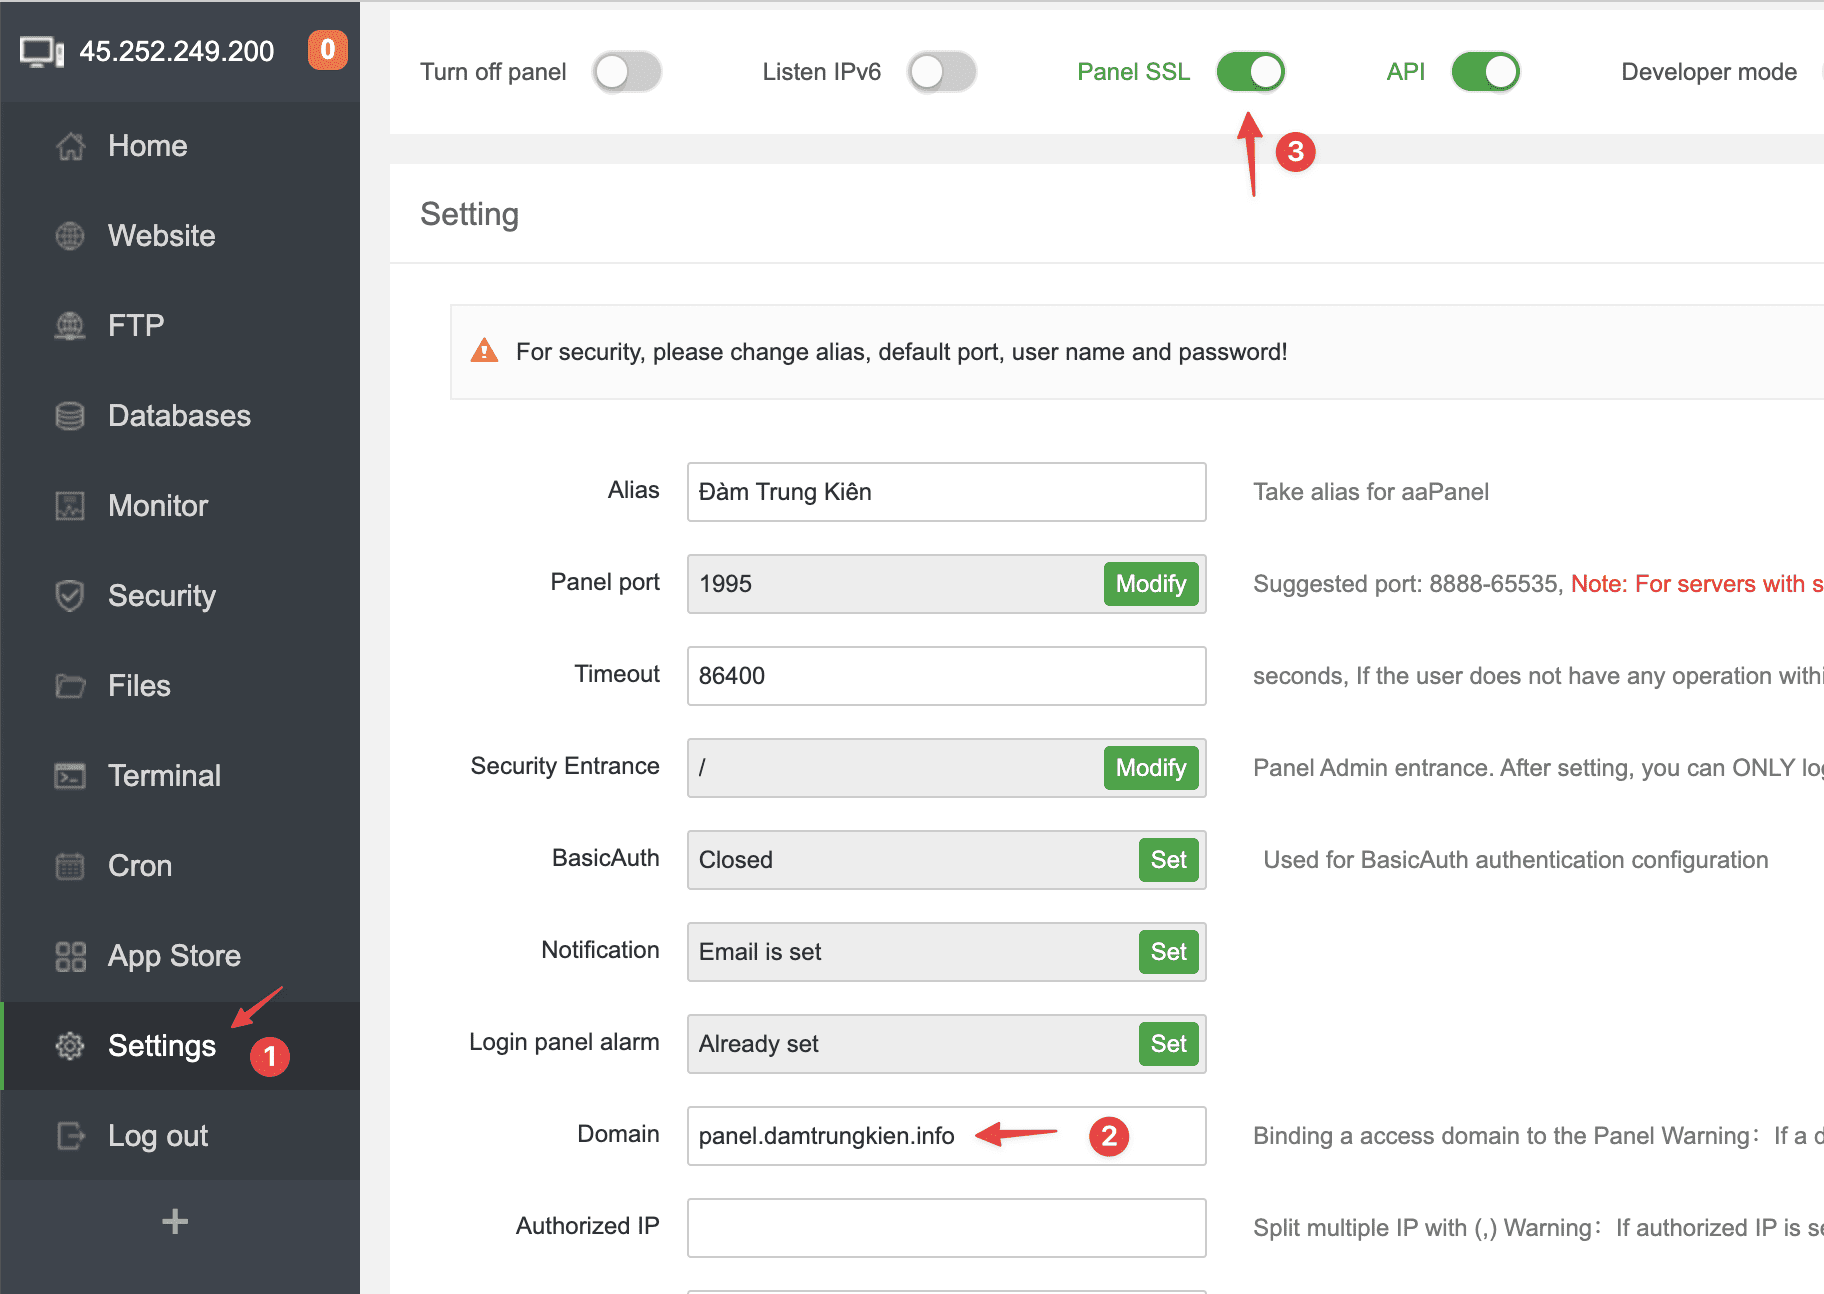Select the Security shield icon
The image size is (1824, 1294).
pyautogui.click(x=70, y=595)
